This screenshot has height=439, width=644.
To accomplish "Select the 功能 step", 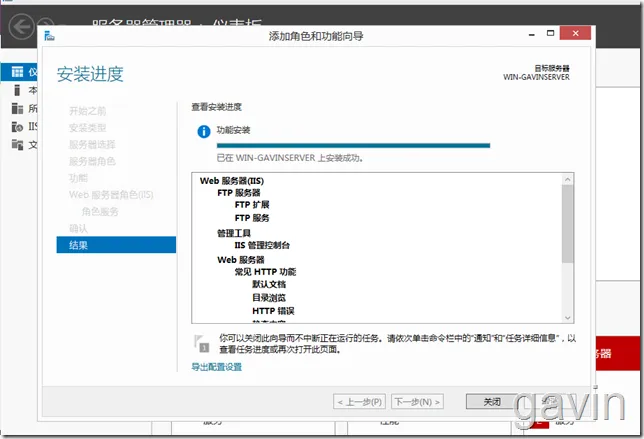I will (x=78, y=178).
